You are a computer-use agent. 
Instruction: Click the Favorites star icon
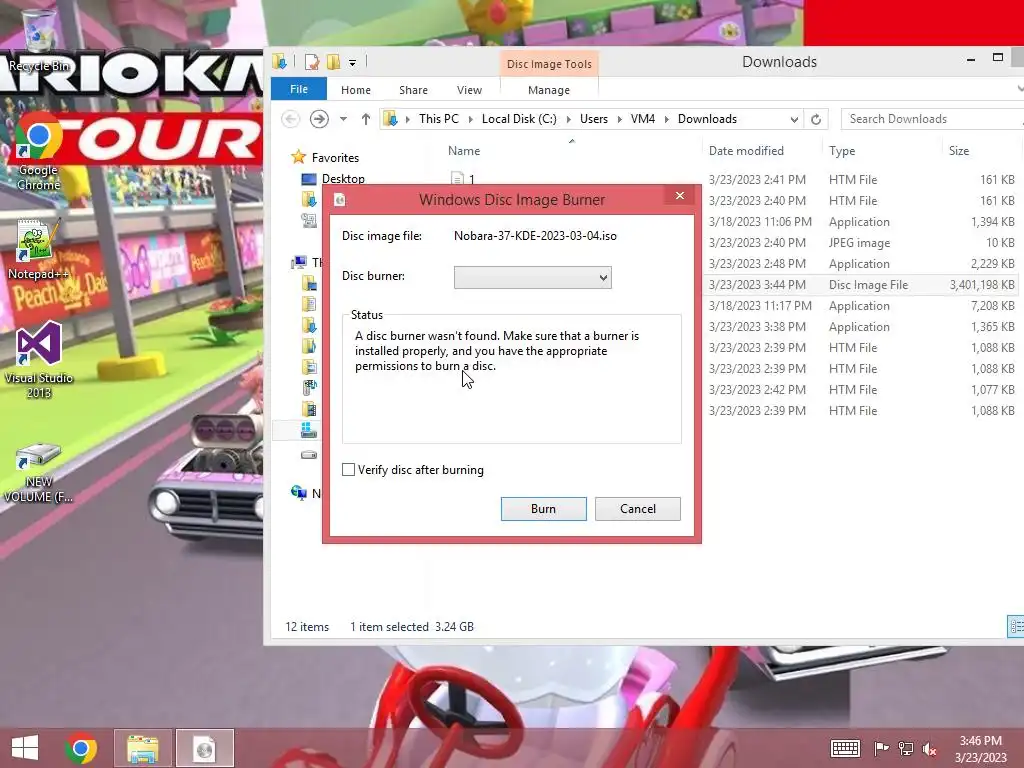[298, 157]
